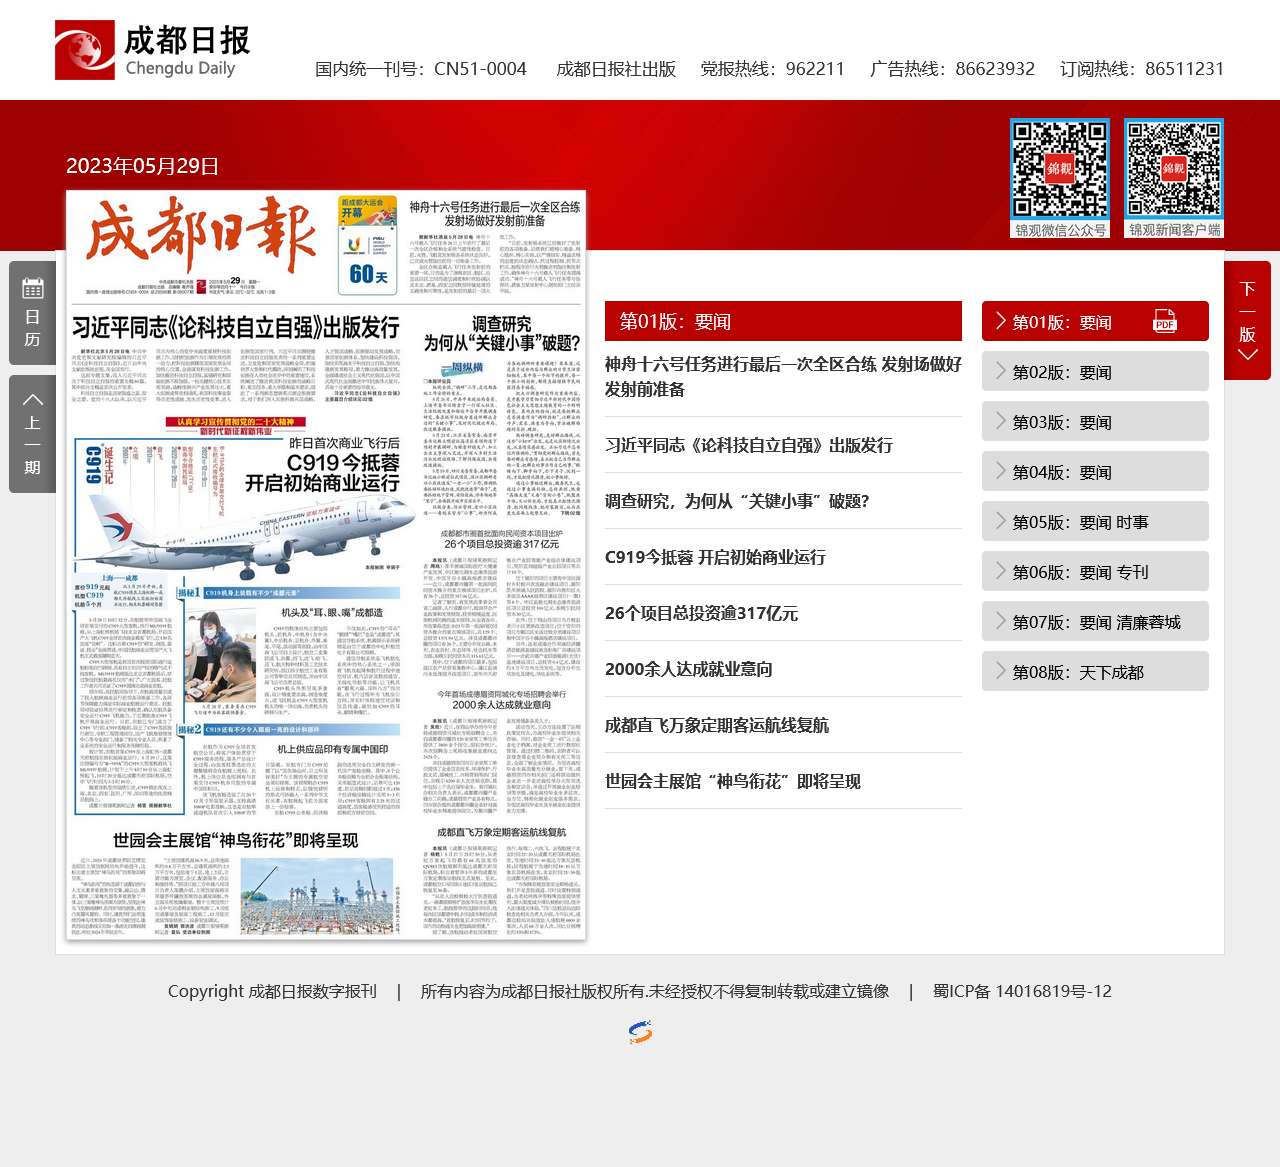Click the loading spinner icon in footer
The image size is (1280, 1167).
pos(640,1032)
